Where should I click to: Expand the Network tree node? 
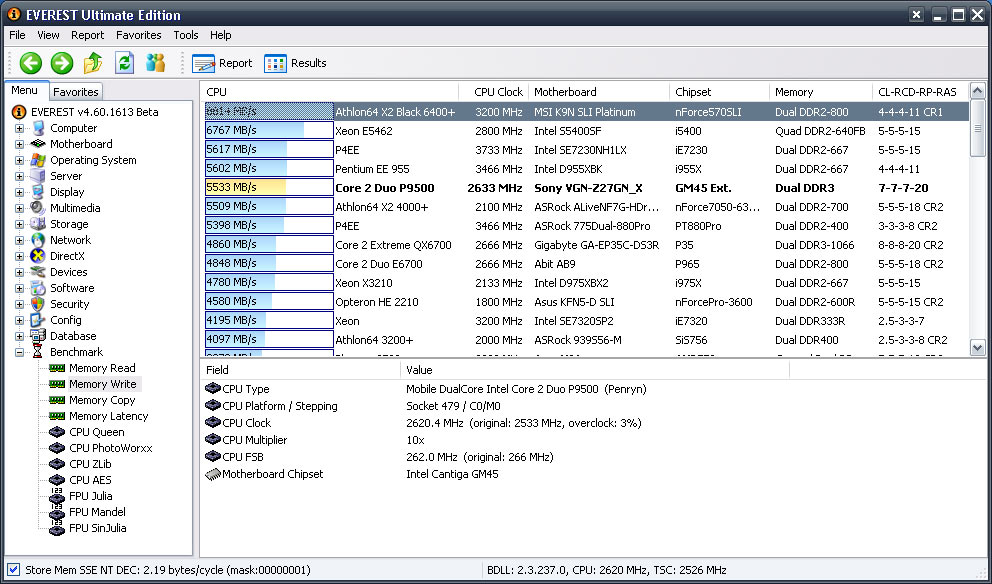click(x=20, y=240)
